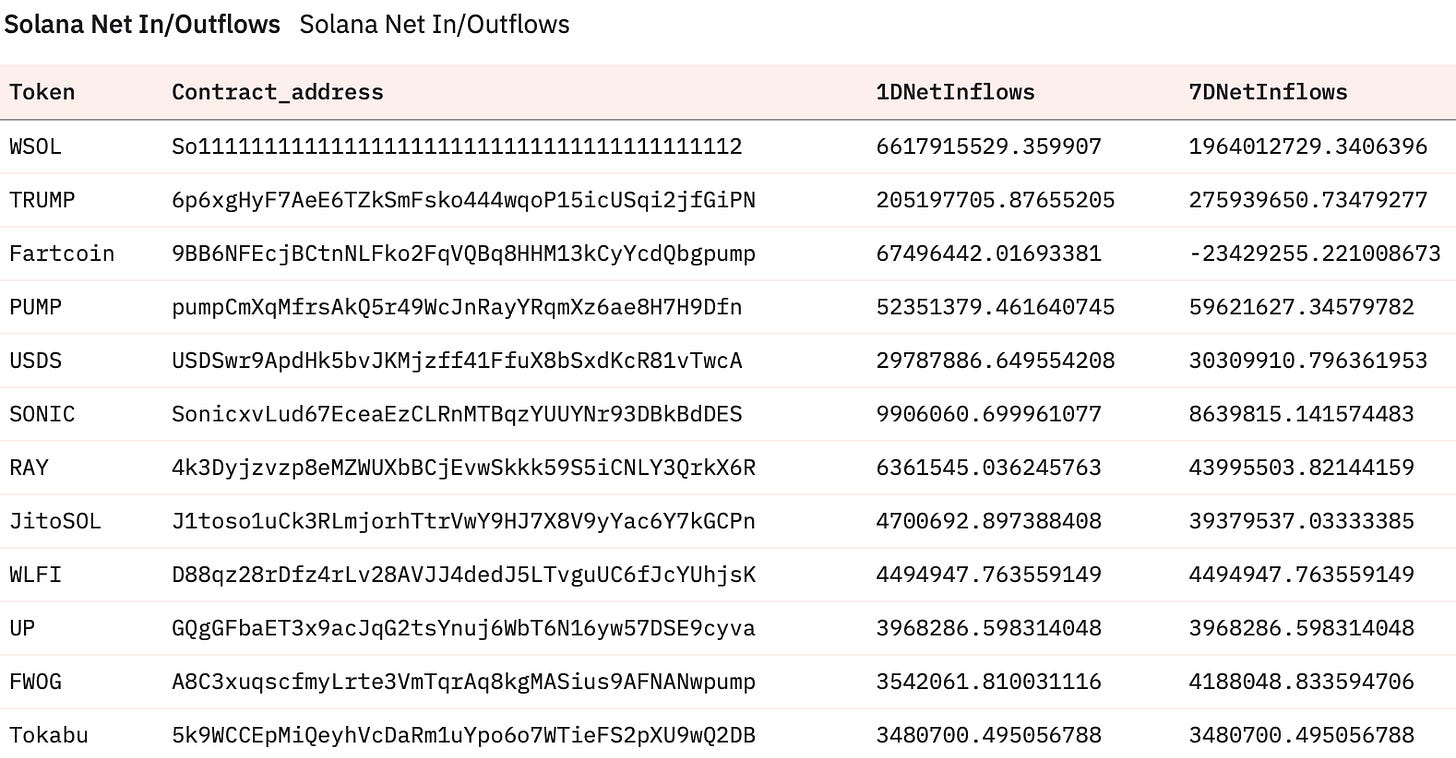Viewport: 1456px width, 758px height.
Task: Click the USDS token cell
Action: [36, 361]
